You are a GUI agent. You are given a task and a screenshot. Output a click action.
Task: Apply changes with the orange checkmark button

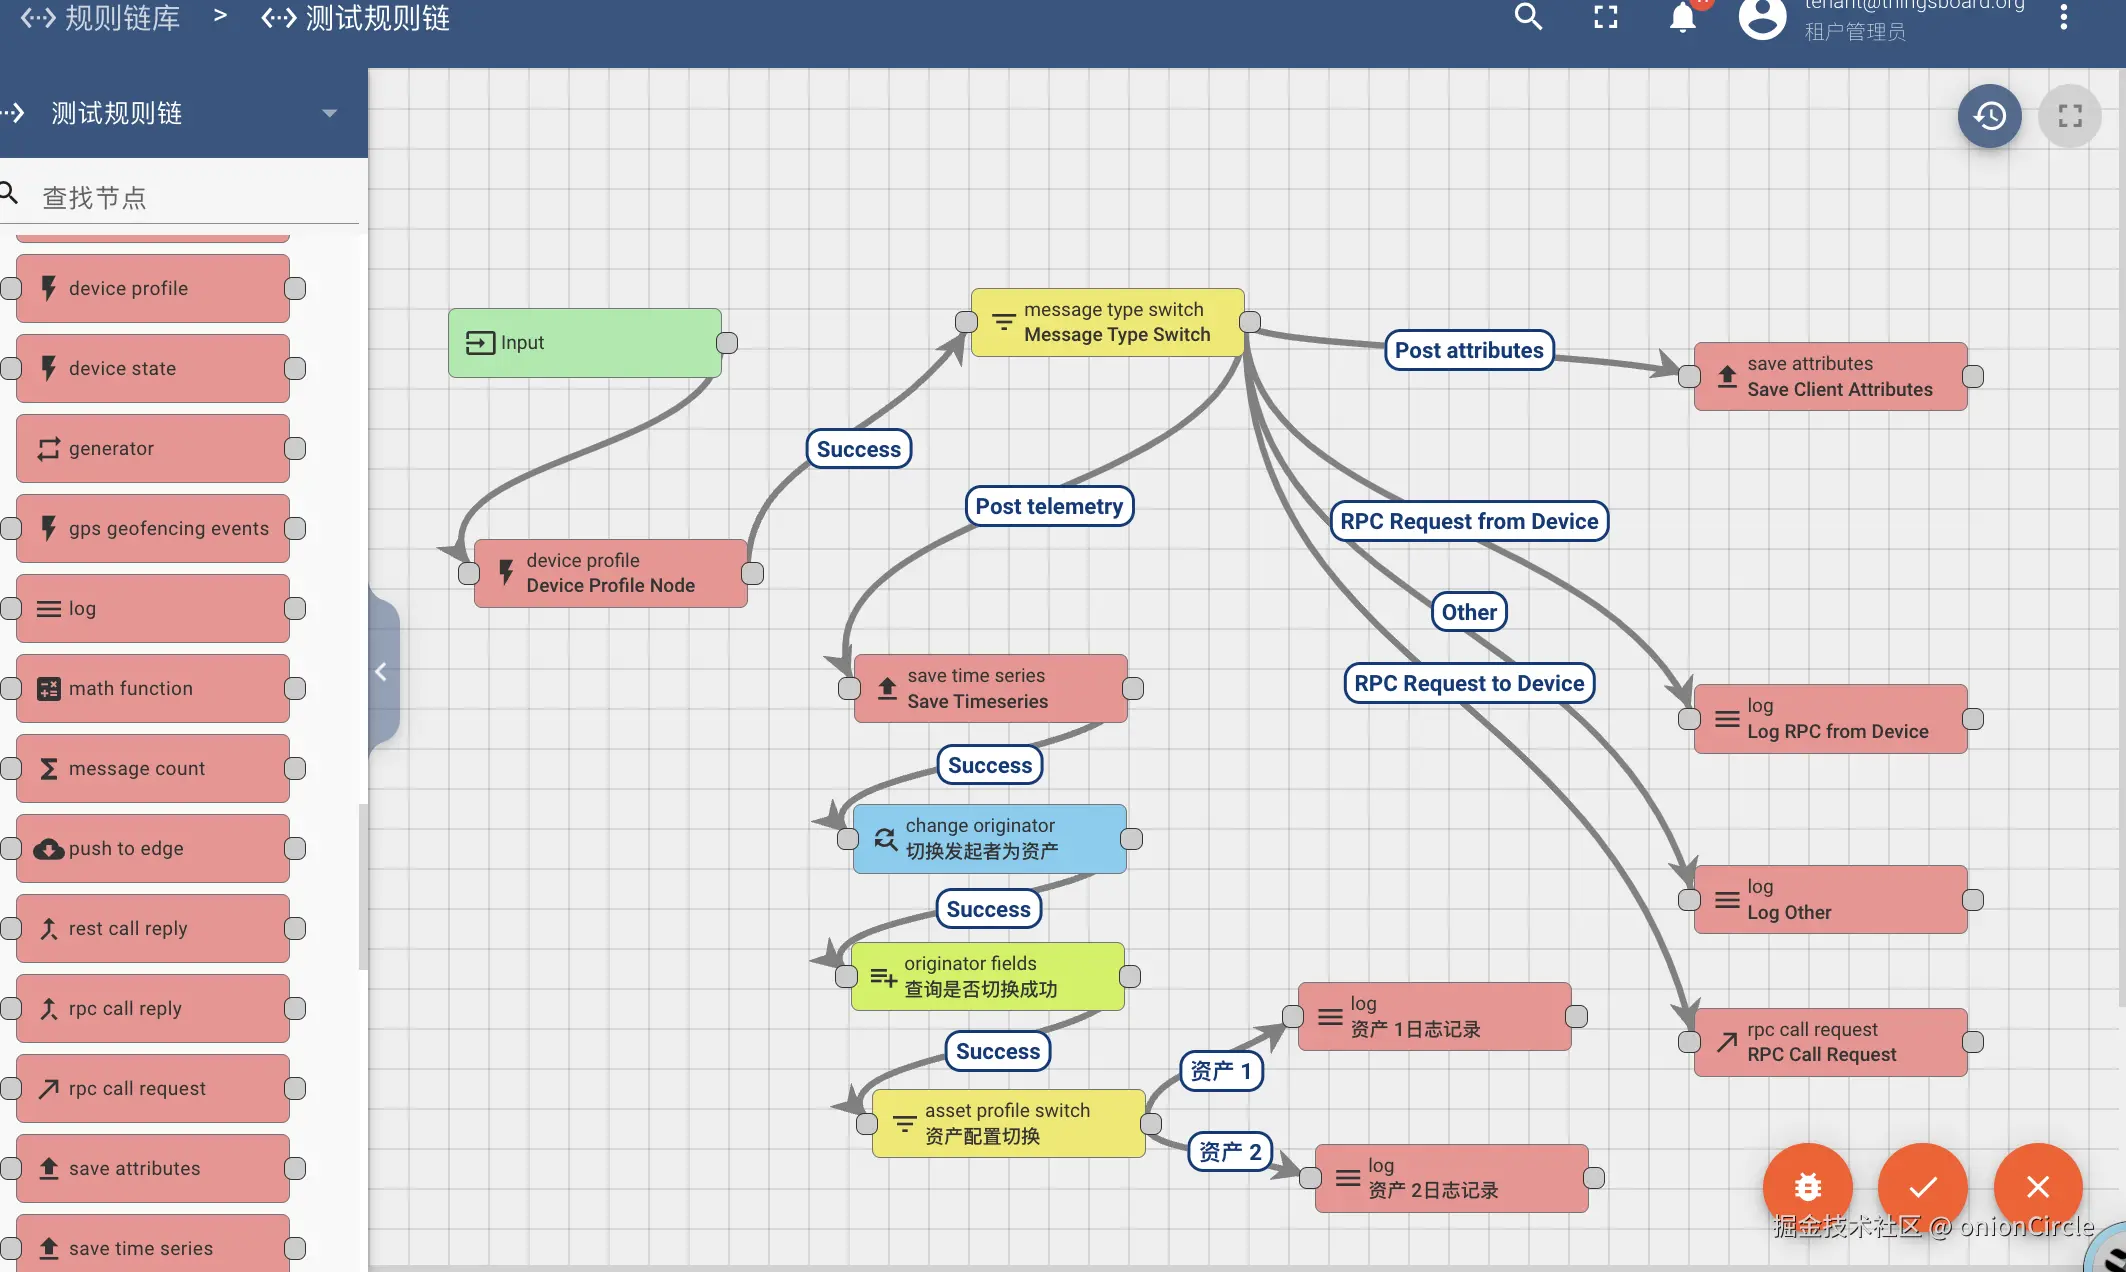[x=1922, y=1186]
